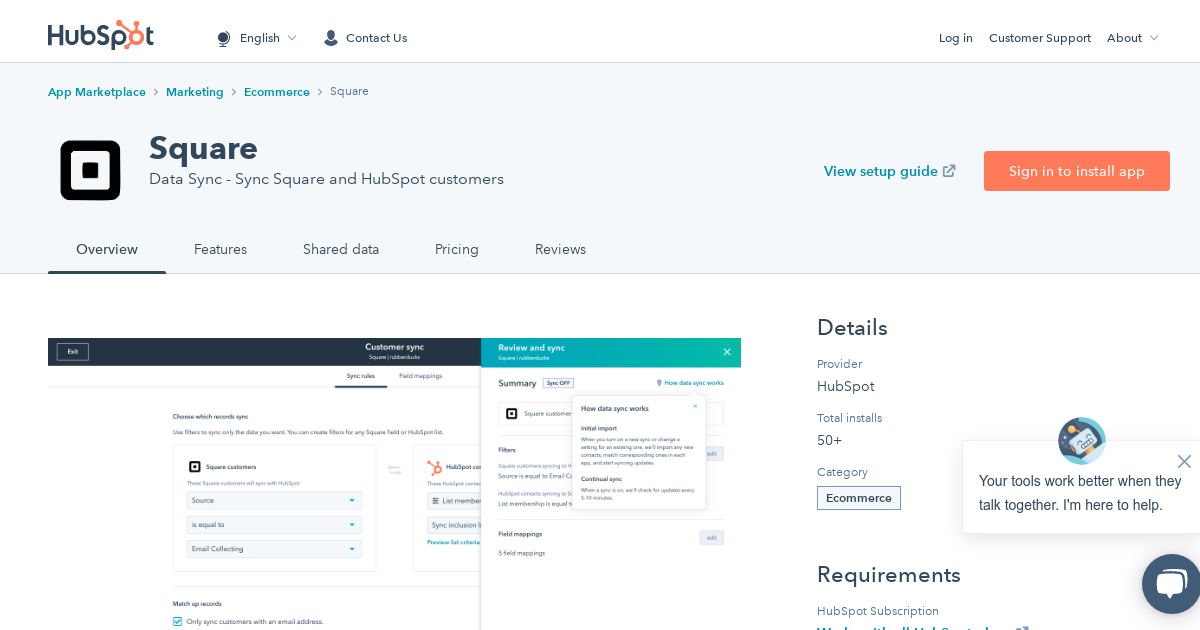1200x630 pixels.
Task: Click the Square app logo beside the title
Action: pyautogui.click(x=90, y=169)
